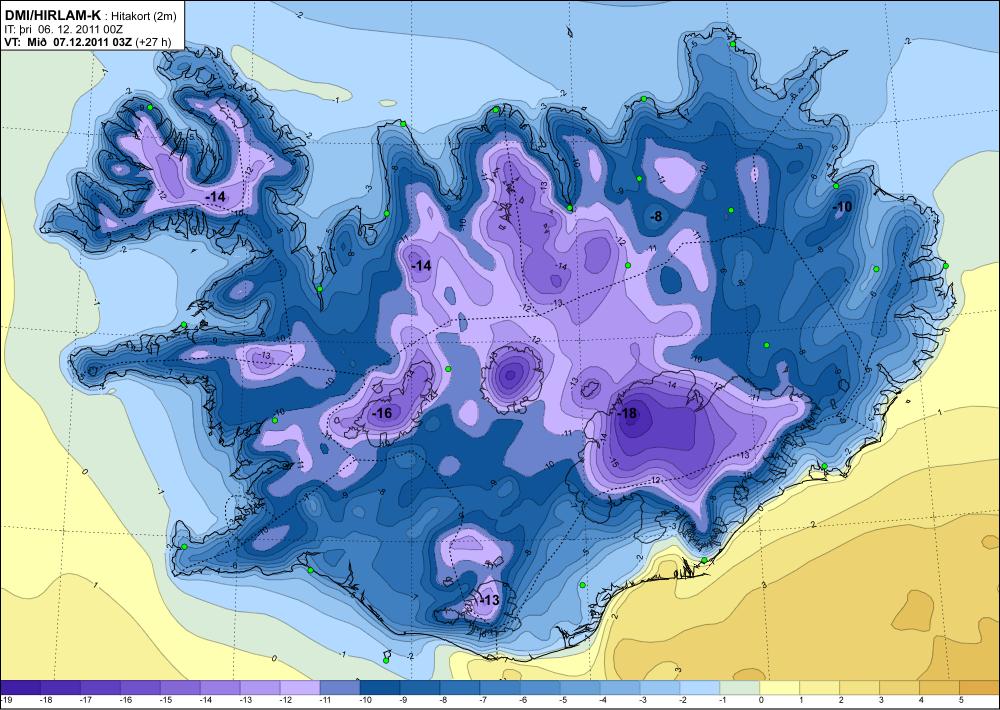Image resolution: width=1000 pixels, height=710 pixels.
Task: Click the bold -14 label in the Westfjords
Action: pos(216,197)
